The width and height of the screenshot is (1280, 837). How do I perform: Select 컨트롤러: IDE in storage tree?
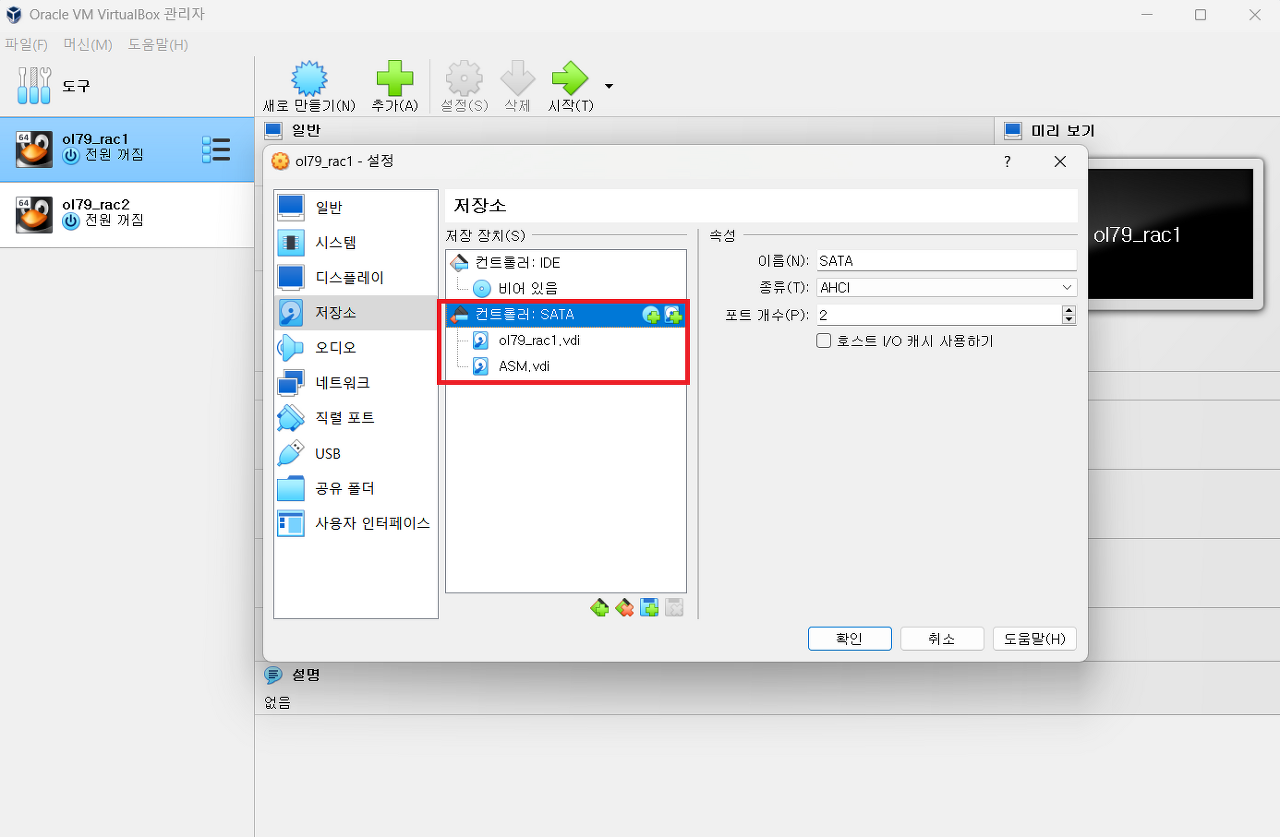566,263
